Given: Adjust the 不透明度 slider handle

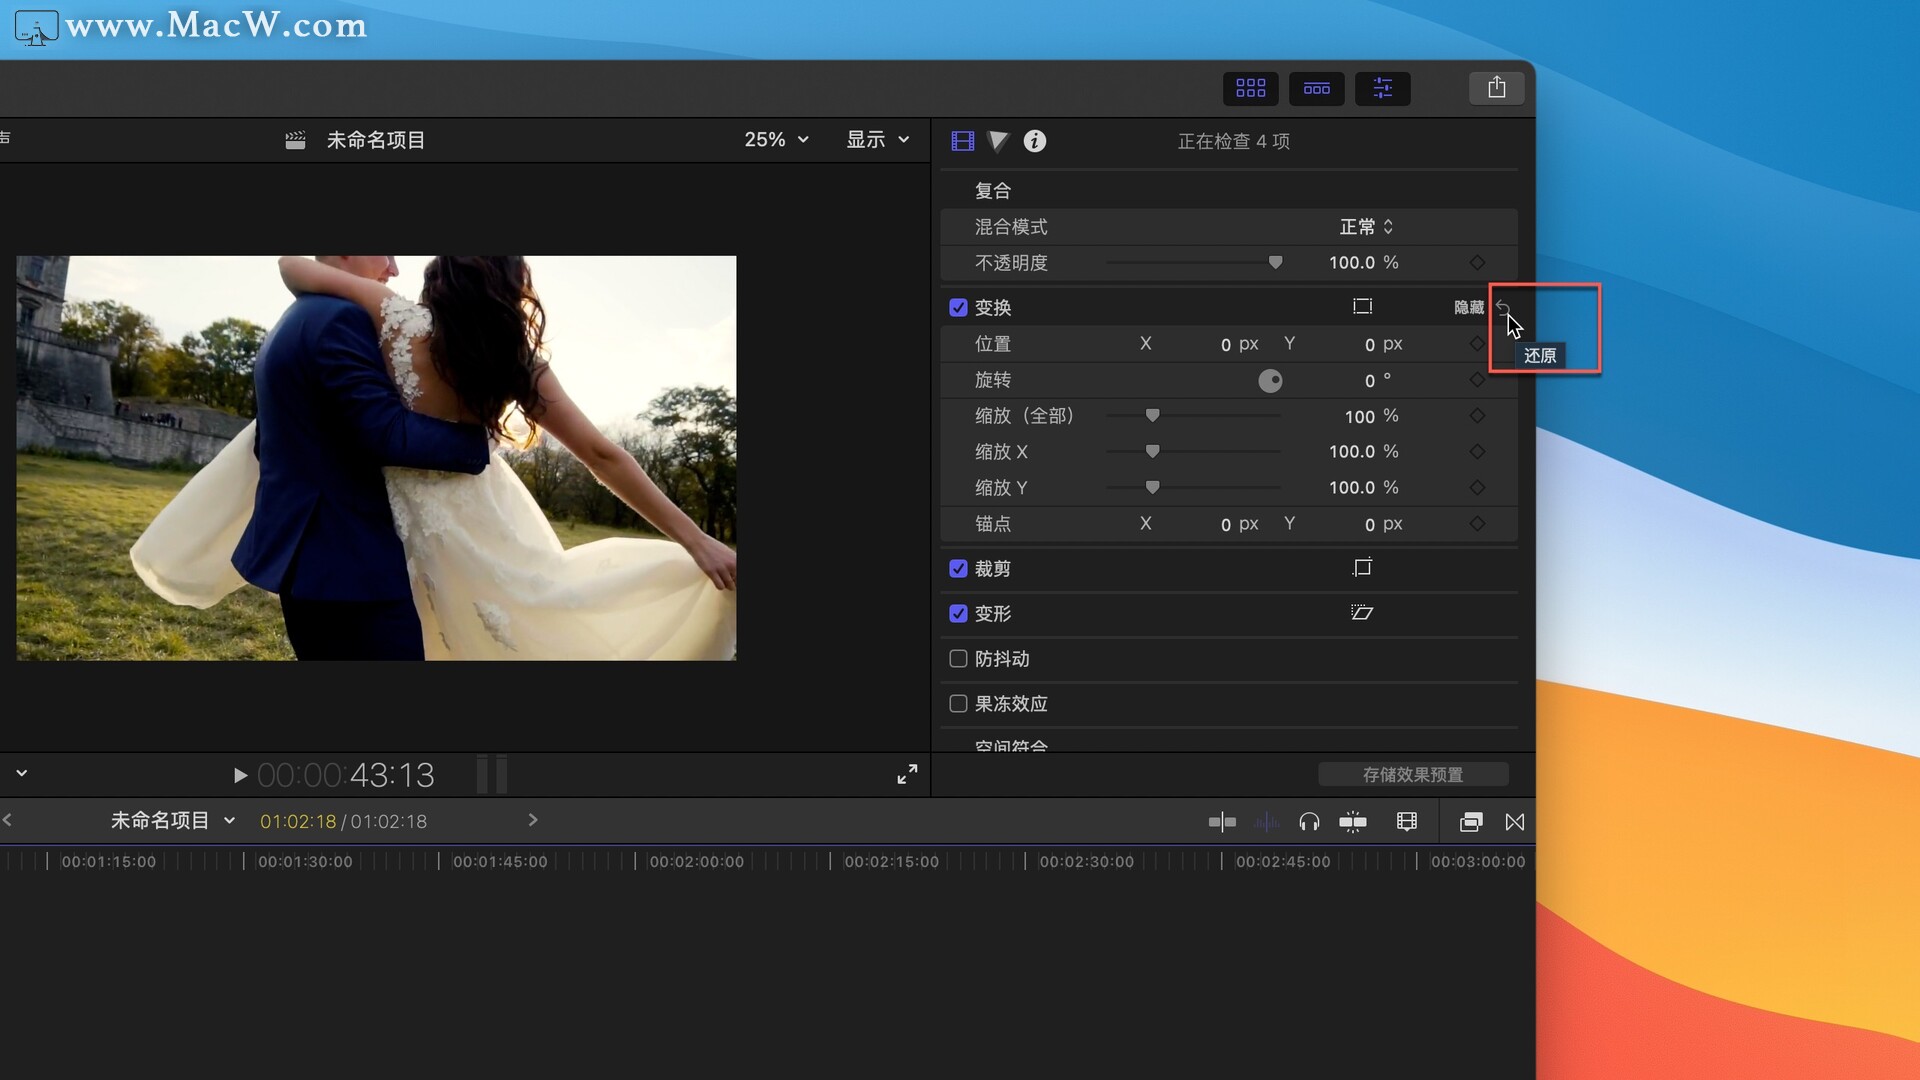Looking at the screenshot, I should (x=1275, y=263).
